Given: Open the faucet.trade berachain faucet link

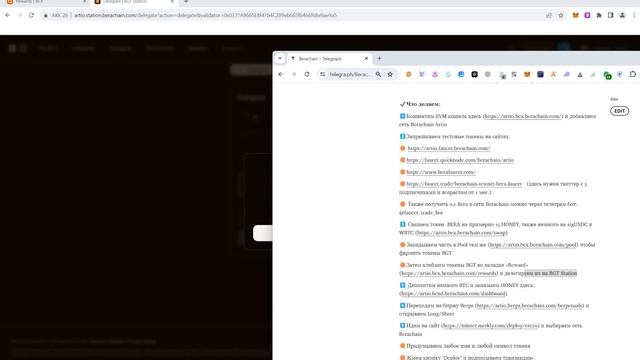Looking at the screenshot, I should pos(464,184).
